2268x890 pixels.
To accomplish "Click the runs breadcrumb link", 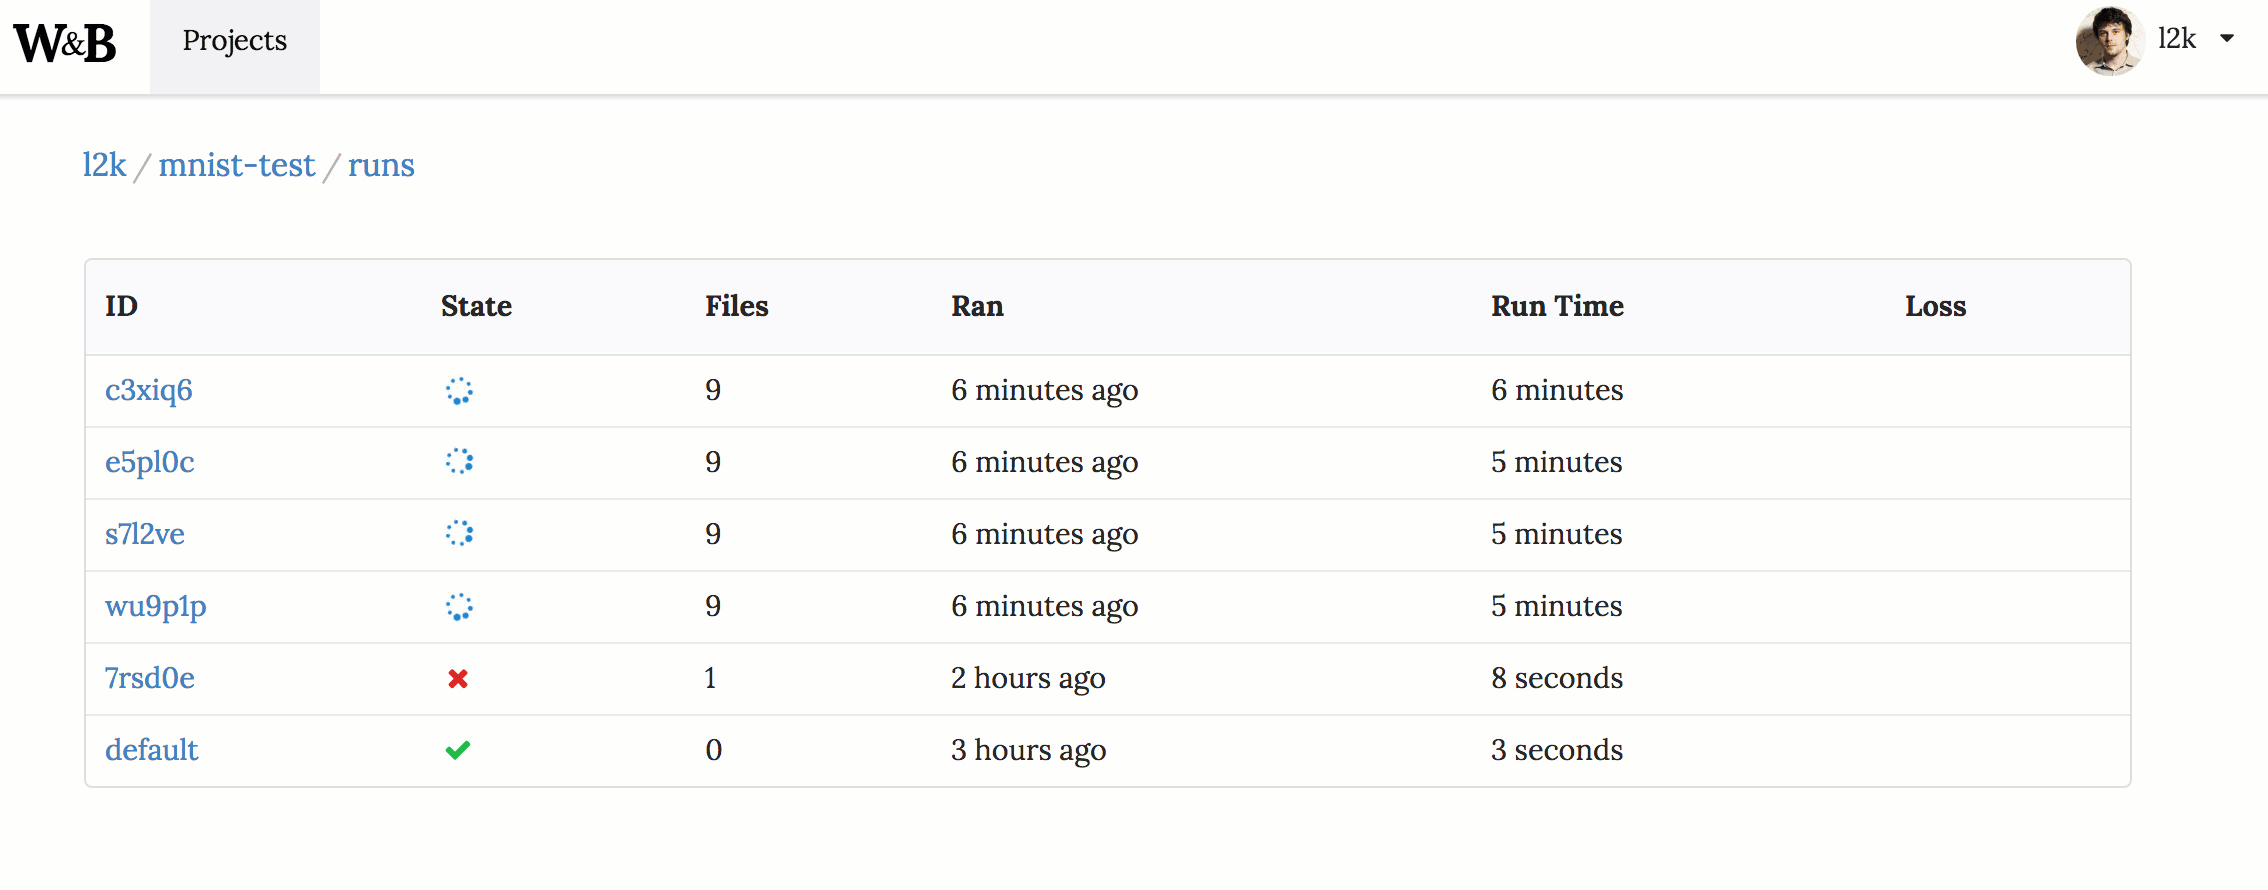I will click(381, 165).
